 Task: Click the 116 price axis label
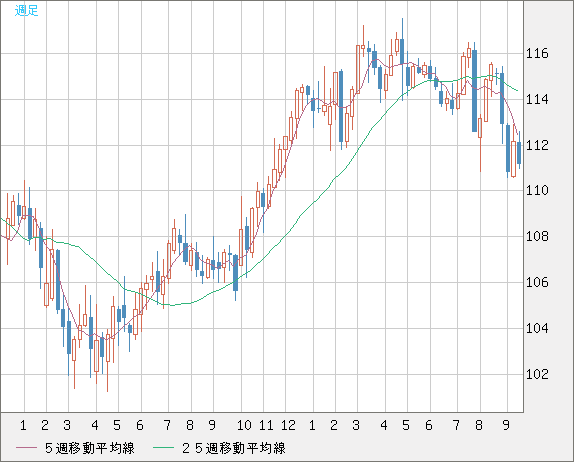tap(537, 54)
